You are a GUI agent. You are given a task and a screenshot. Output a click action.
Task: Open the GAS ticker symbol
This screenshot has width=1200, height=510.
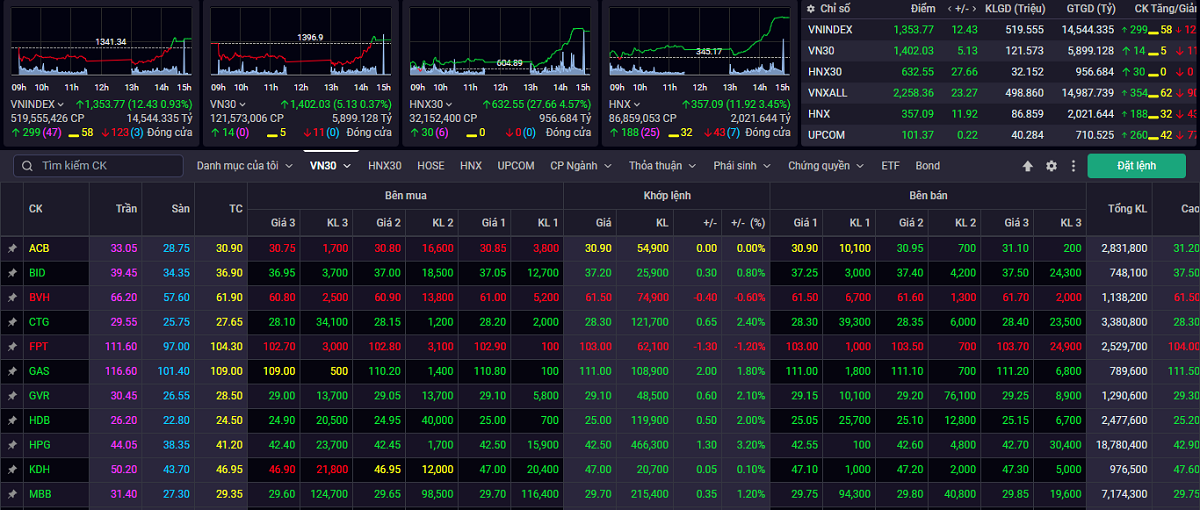point(39,370)
